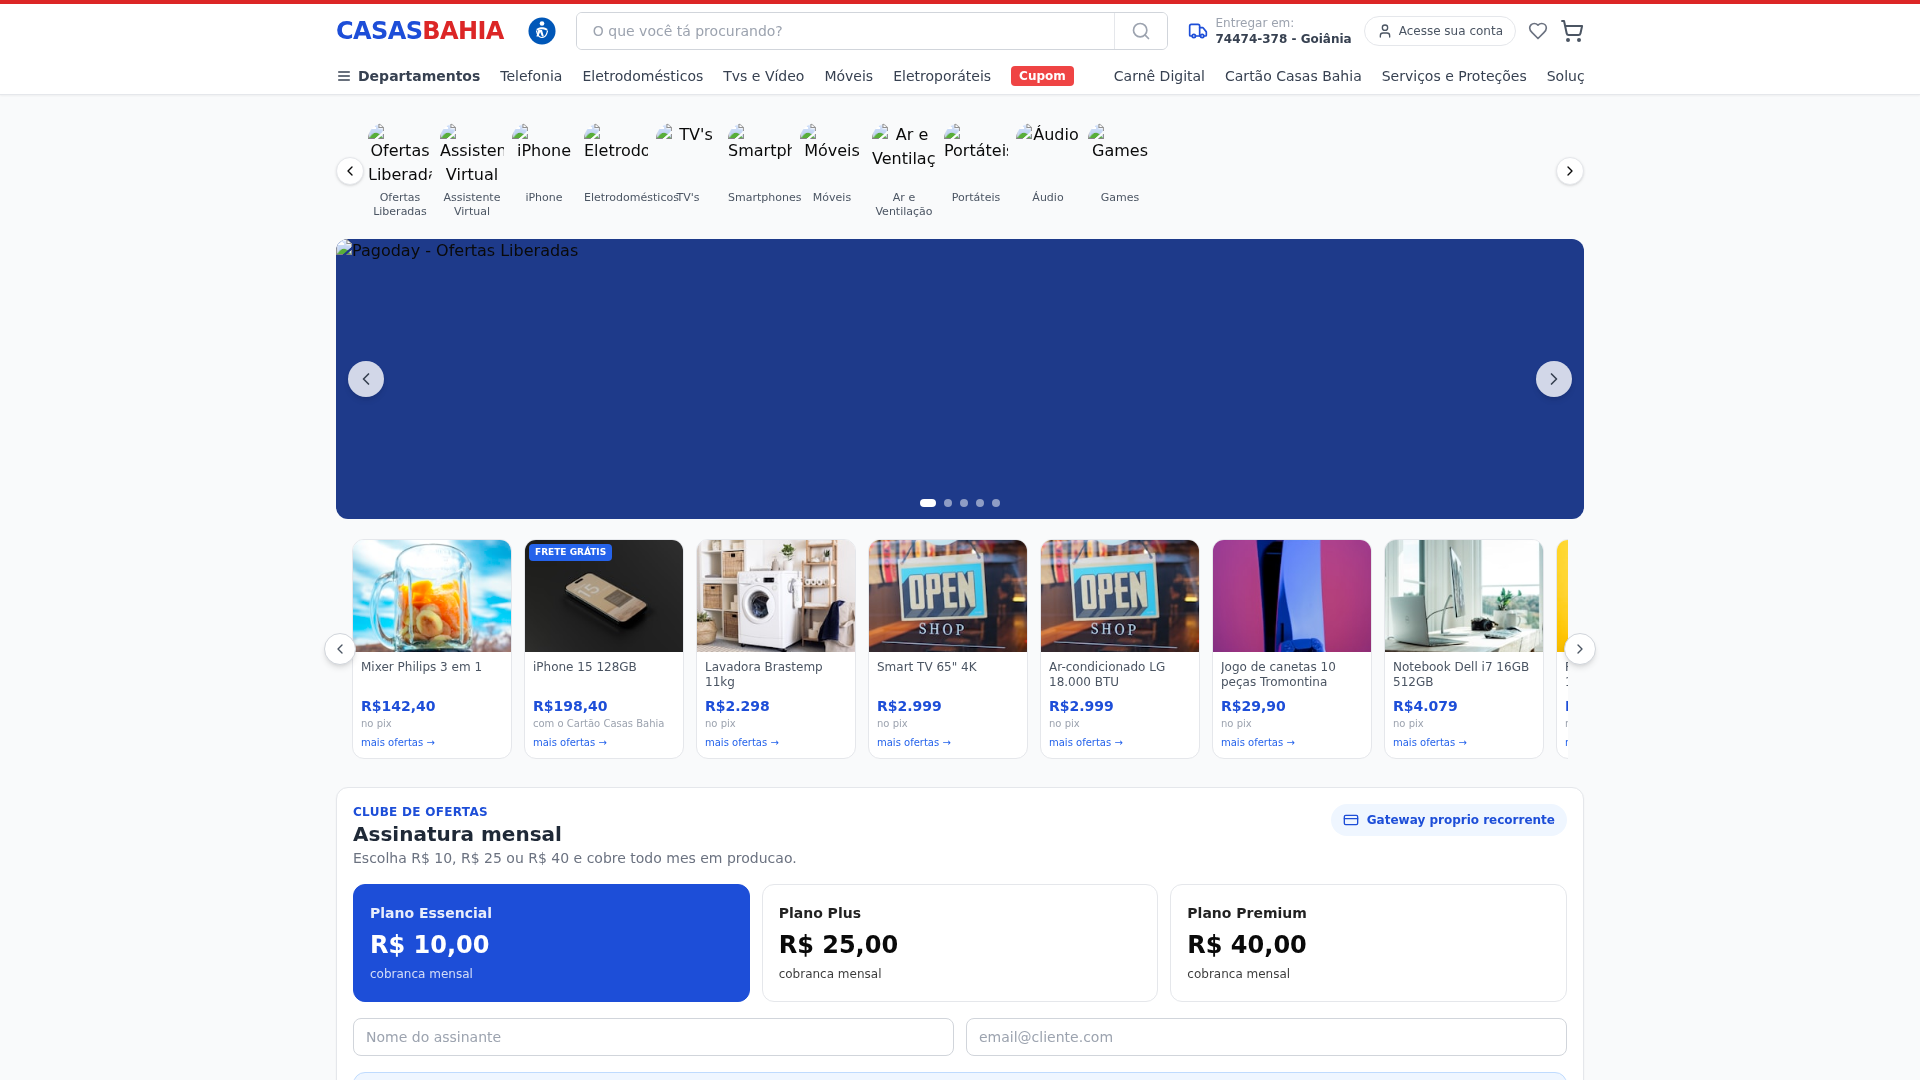The width and height of the screenshot is (1920, 1080).
Task: Jump to second banner slide dot
Action: point(948,503)
